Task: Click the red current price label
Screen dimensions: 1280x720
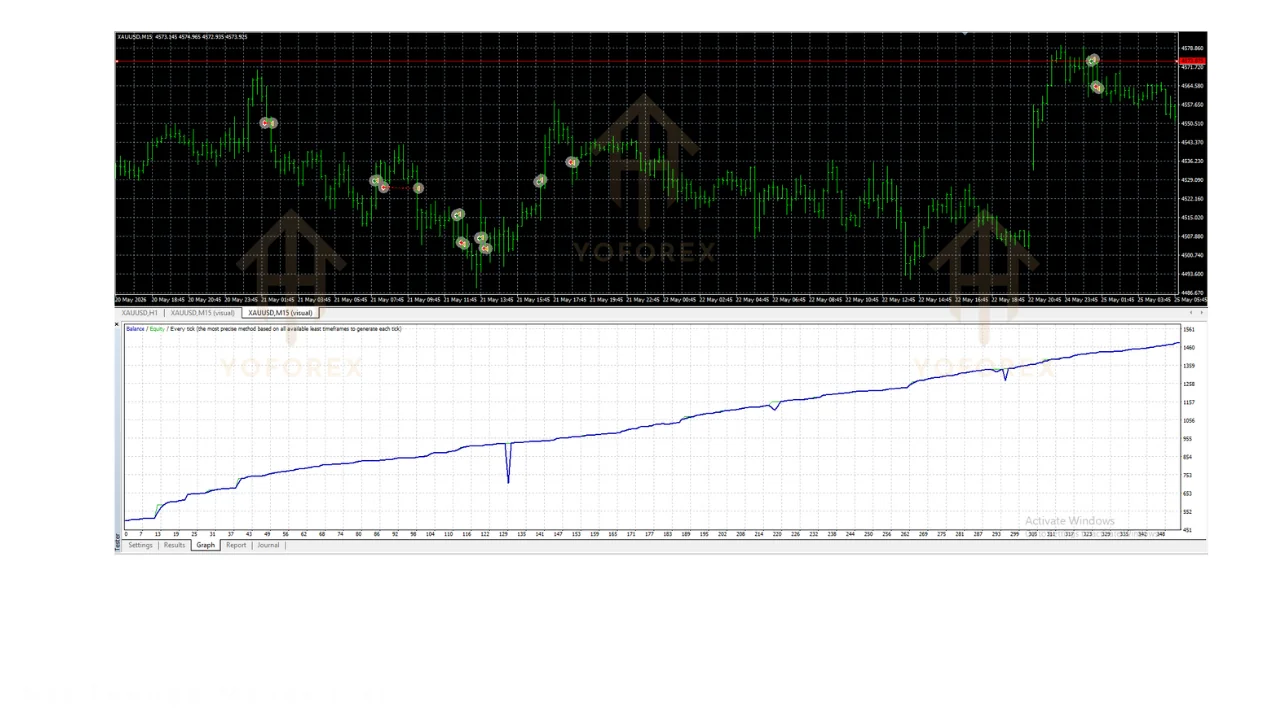Action: tap(1192, 62)
